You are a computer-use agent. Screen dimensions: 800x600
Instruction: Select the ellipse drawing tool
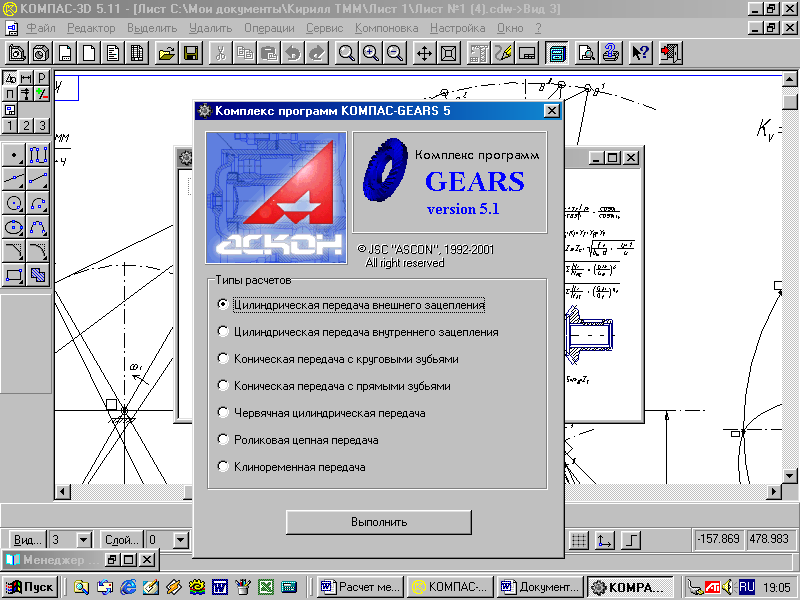[14, 227]
